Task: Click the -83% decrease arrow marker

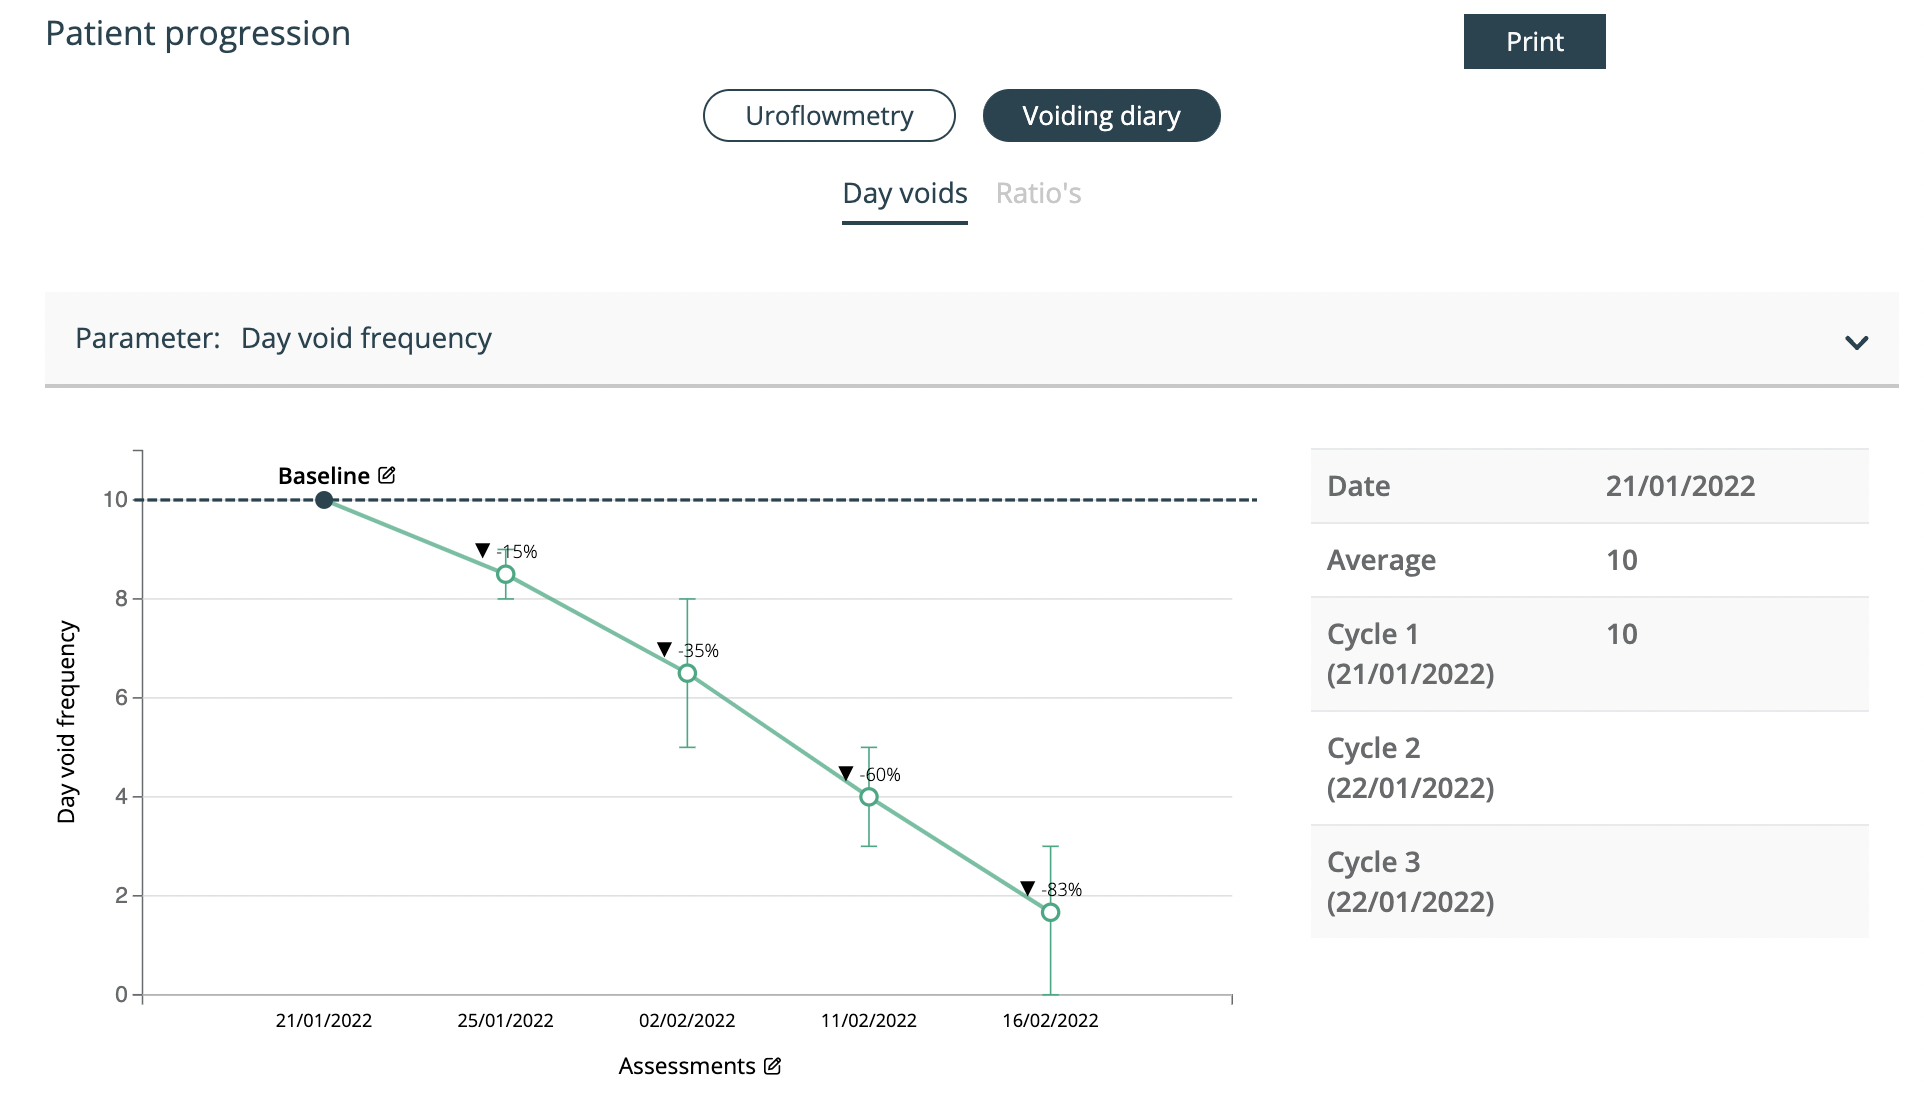Action: point(1027,889)
